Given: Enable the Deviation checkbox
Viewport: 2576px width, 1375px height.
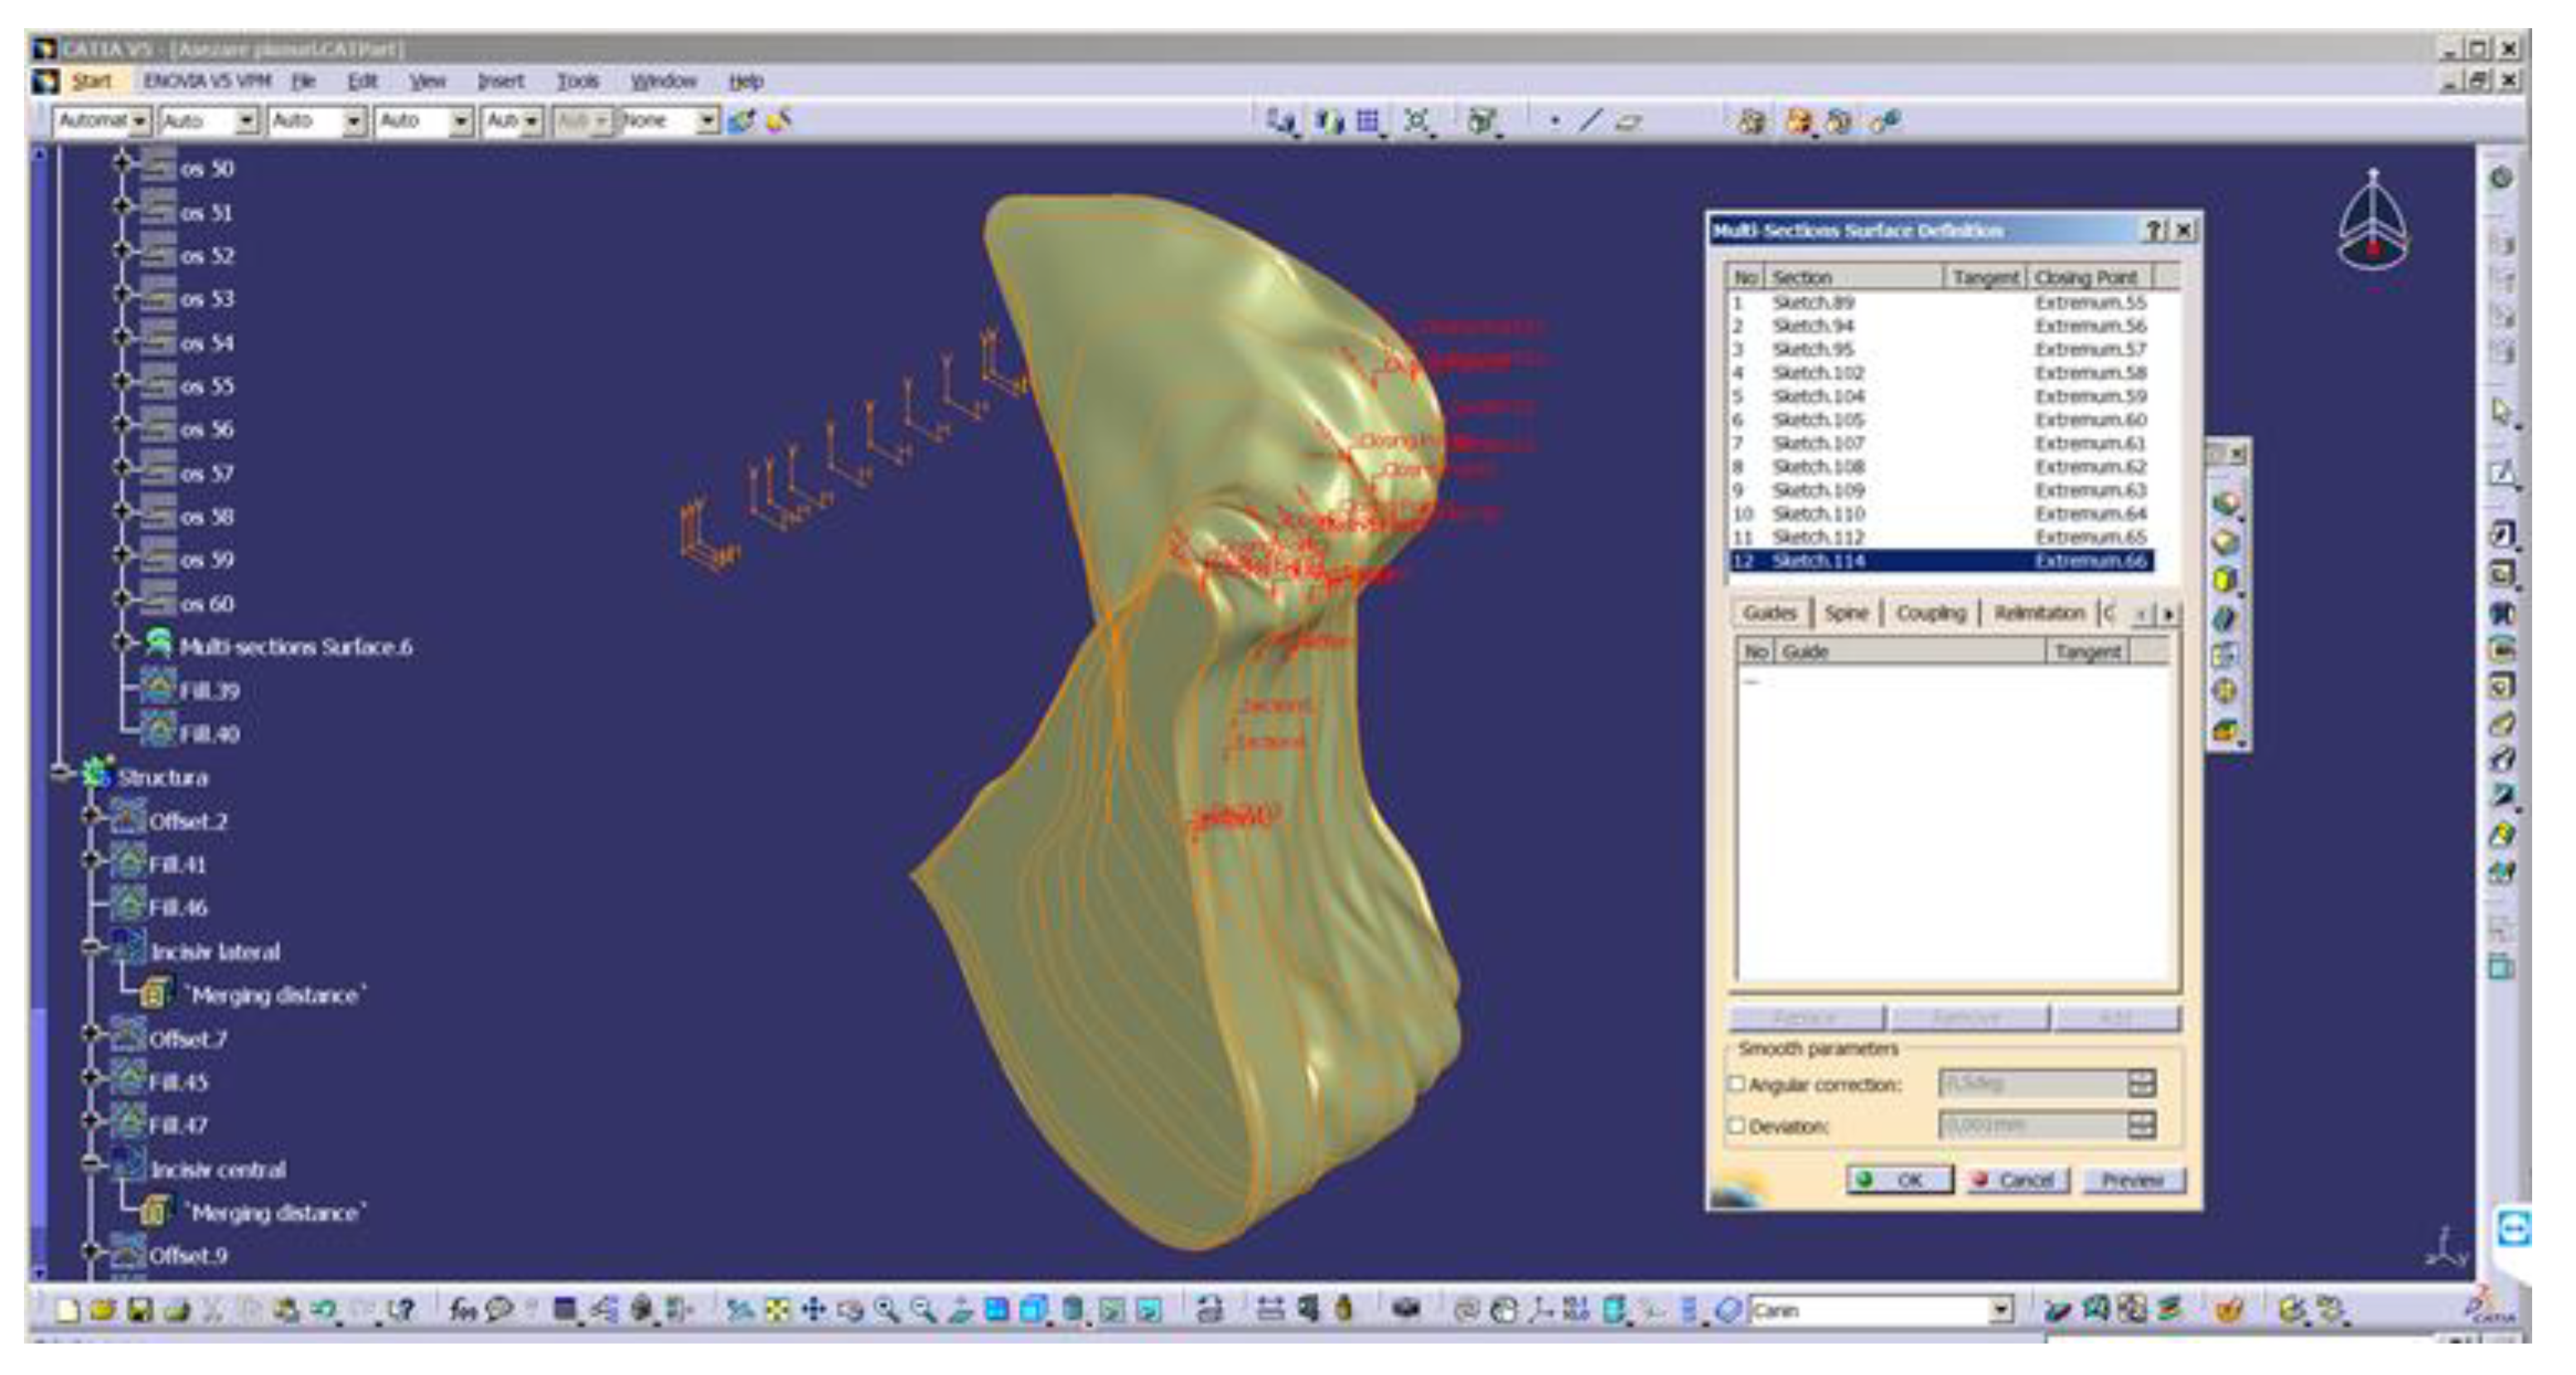Looking at the screenshot, I should [1737, 1126].
